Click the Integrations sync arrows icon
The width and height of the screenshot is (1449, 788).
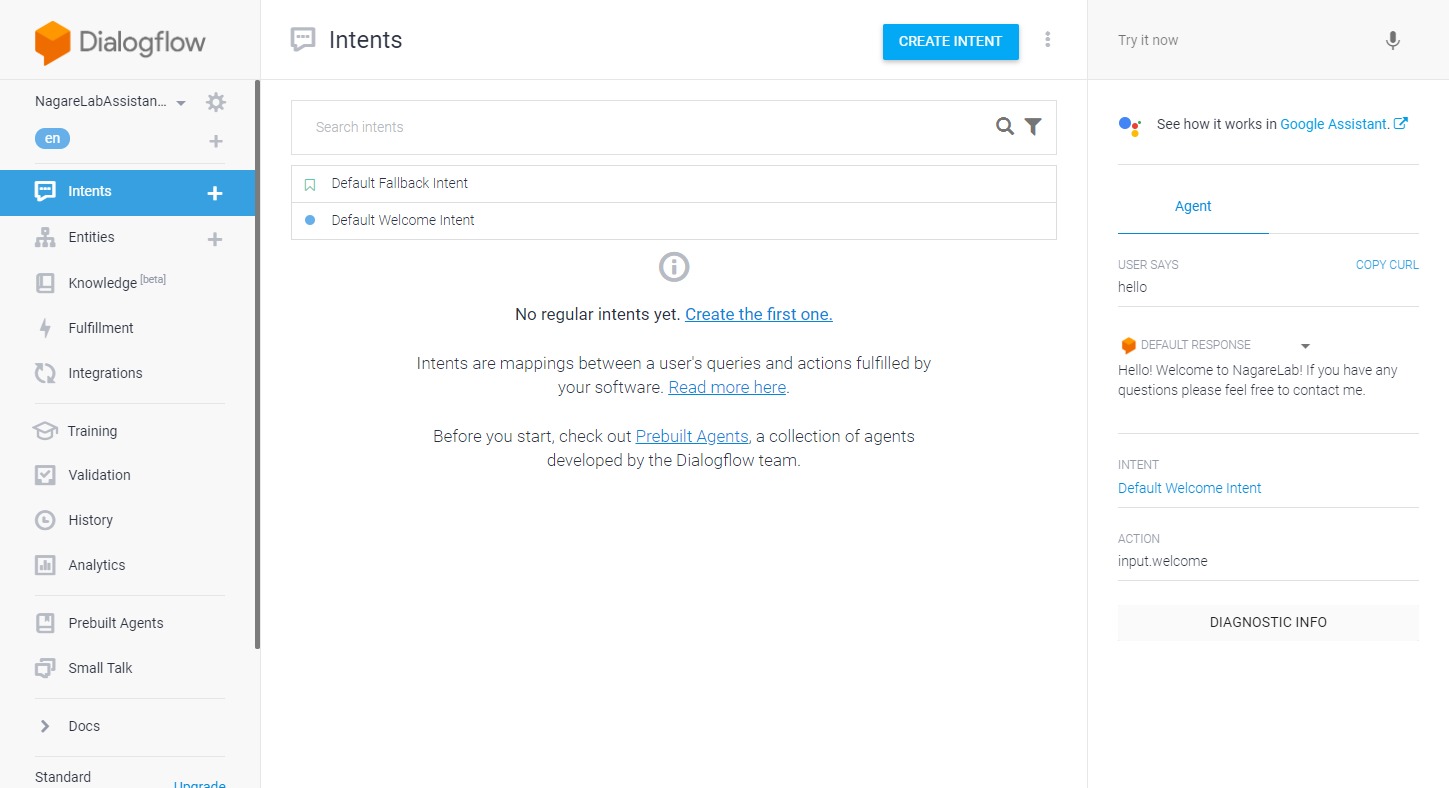[x=45, y=373]
